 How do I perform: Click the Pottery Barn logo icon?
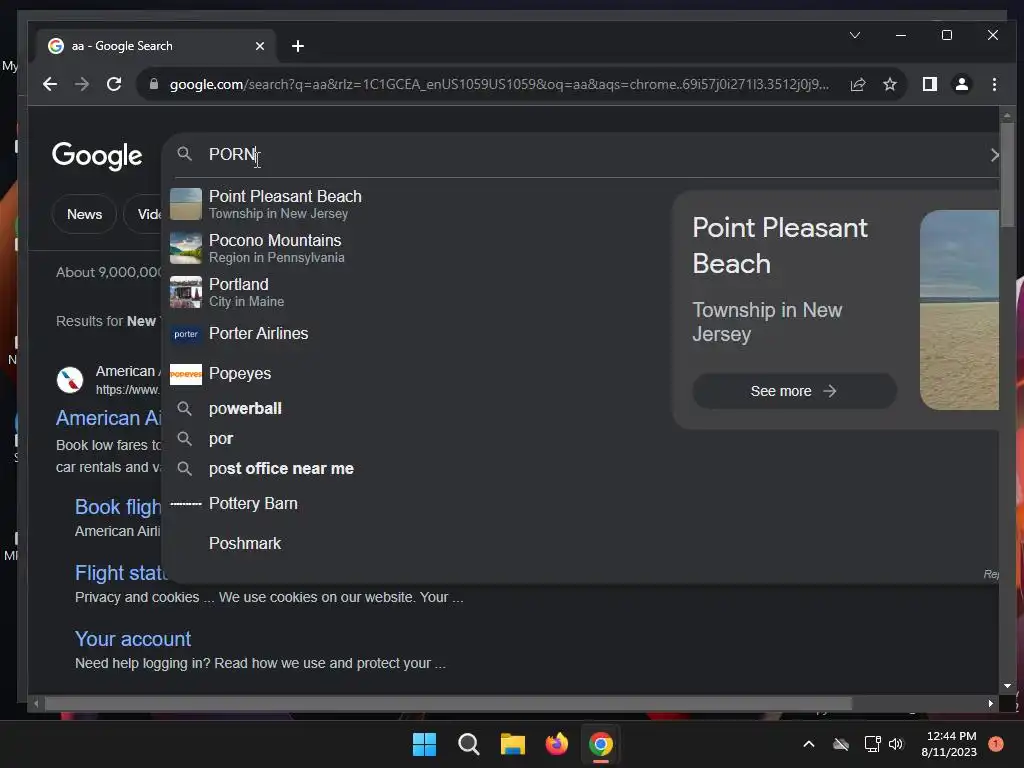point(186,504)
